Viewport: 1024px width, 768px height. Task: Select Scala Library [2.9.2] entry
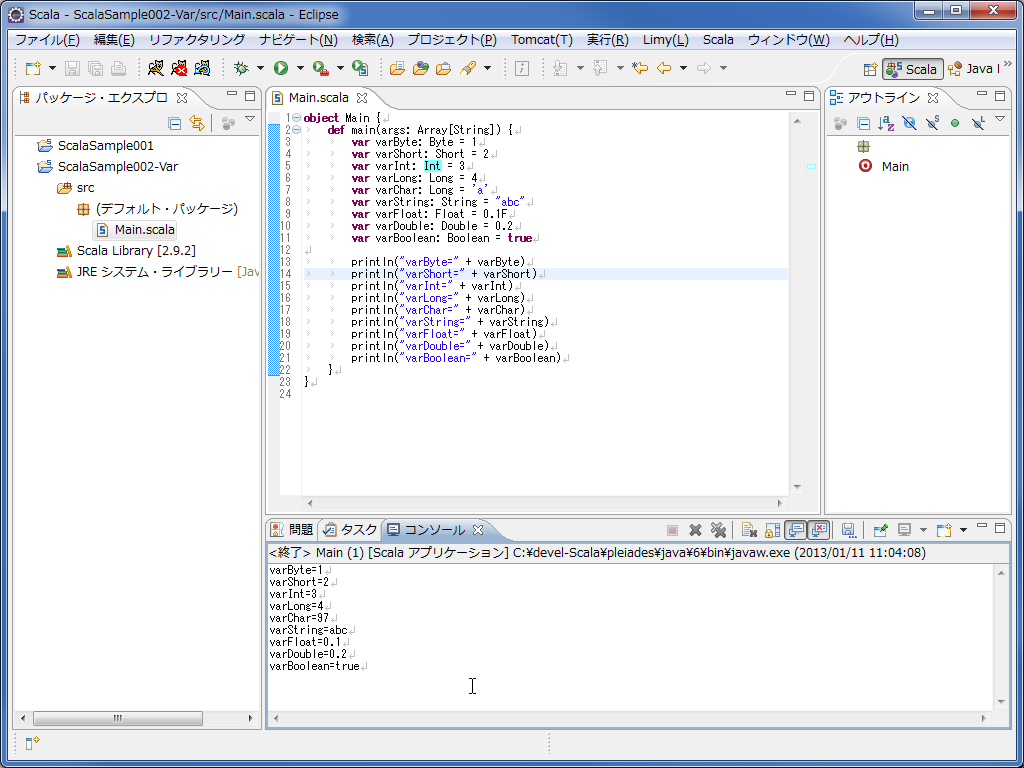(136, 251)
